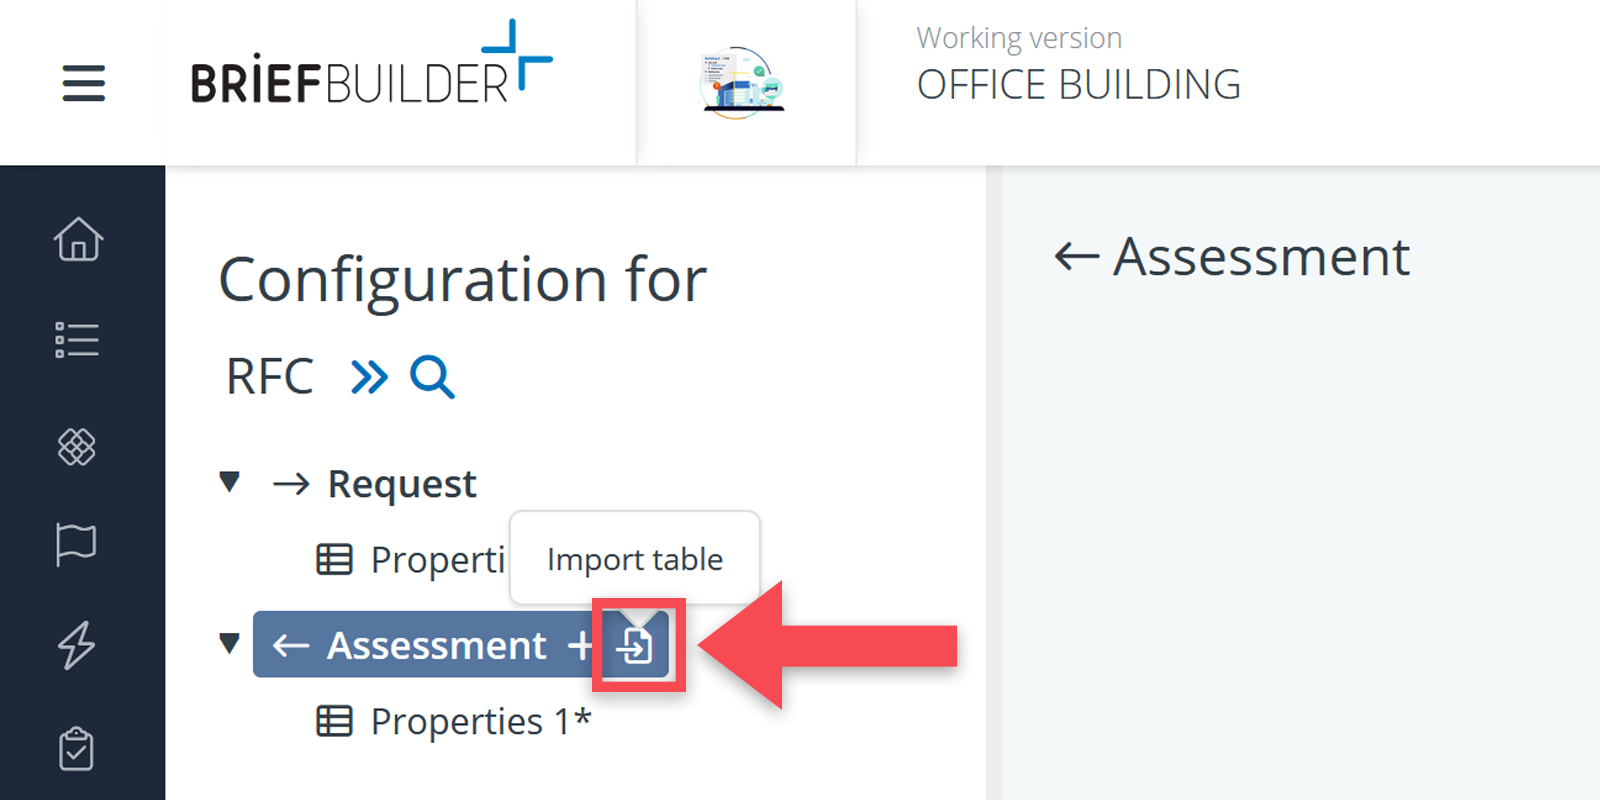
Task: Click the Office Building project thumbnail
Action: click(742, 83)
